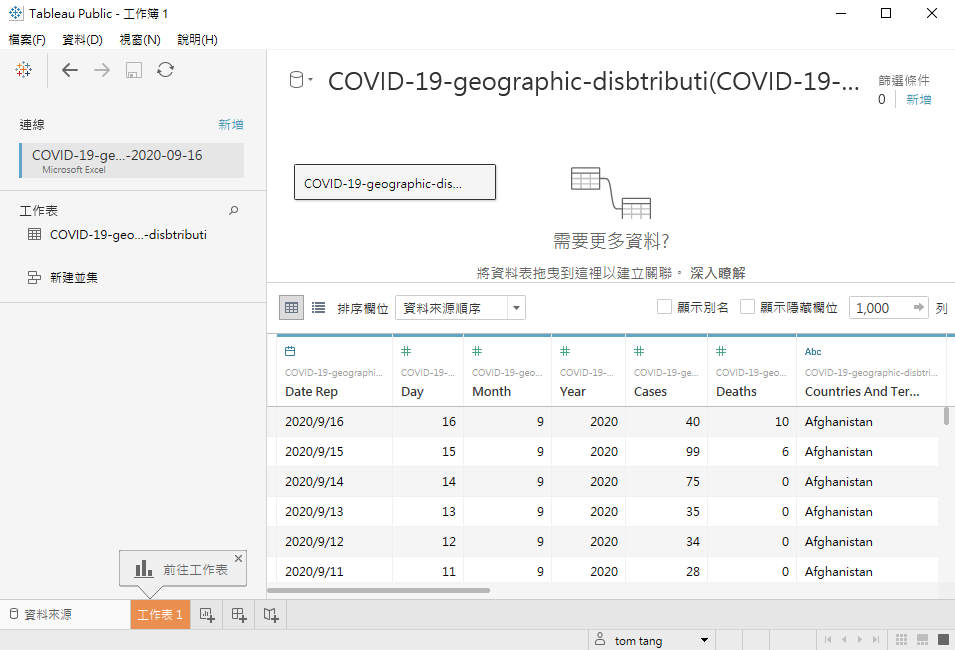The height and width of the screenshot is (650, 955).
Task: Click the bar chart icon in tooltip
Action: tap(144, 569)
